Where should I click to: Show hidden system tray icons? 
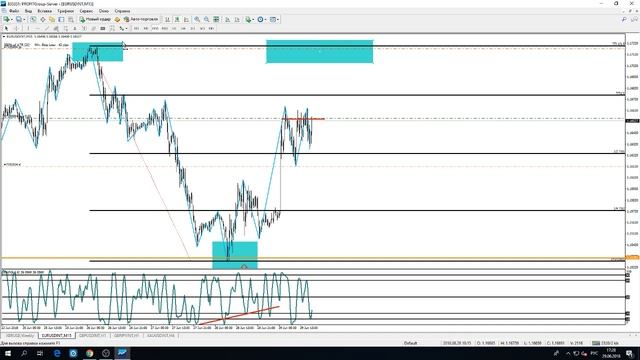pyautogui.click(x=568, y=353)
